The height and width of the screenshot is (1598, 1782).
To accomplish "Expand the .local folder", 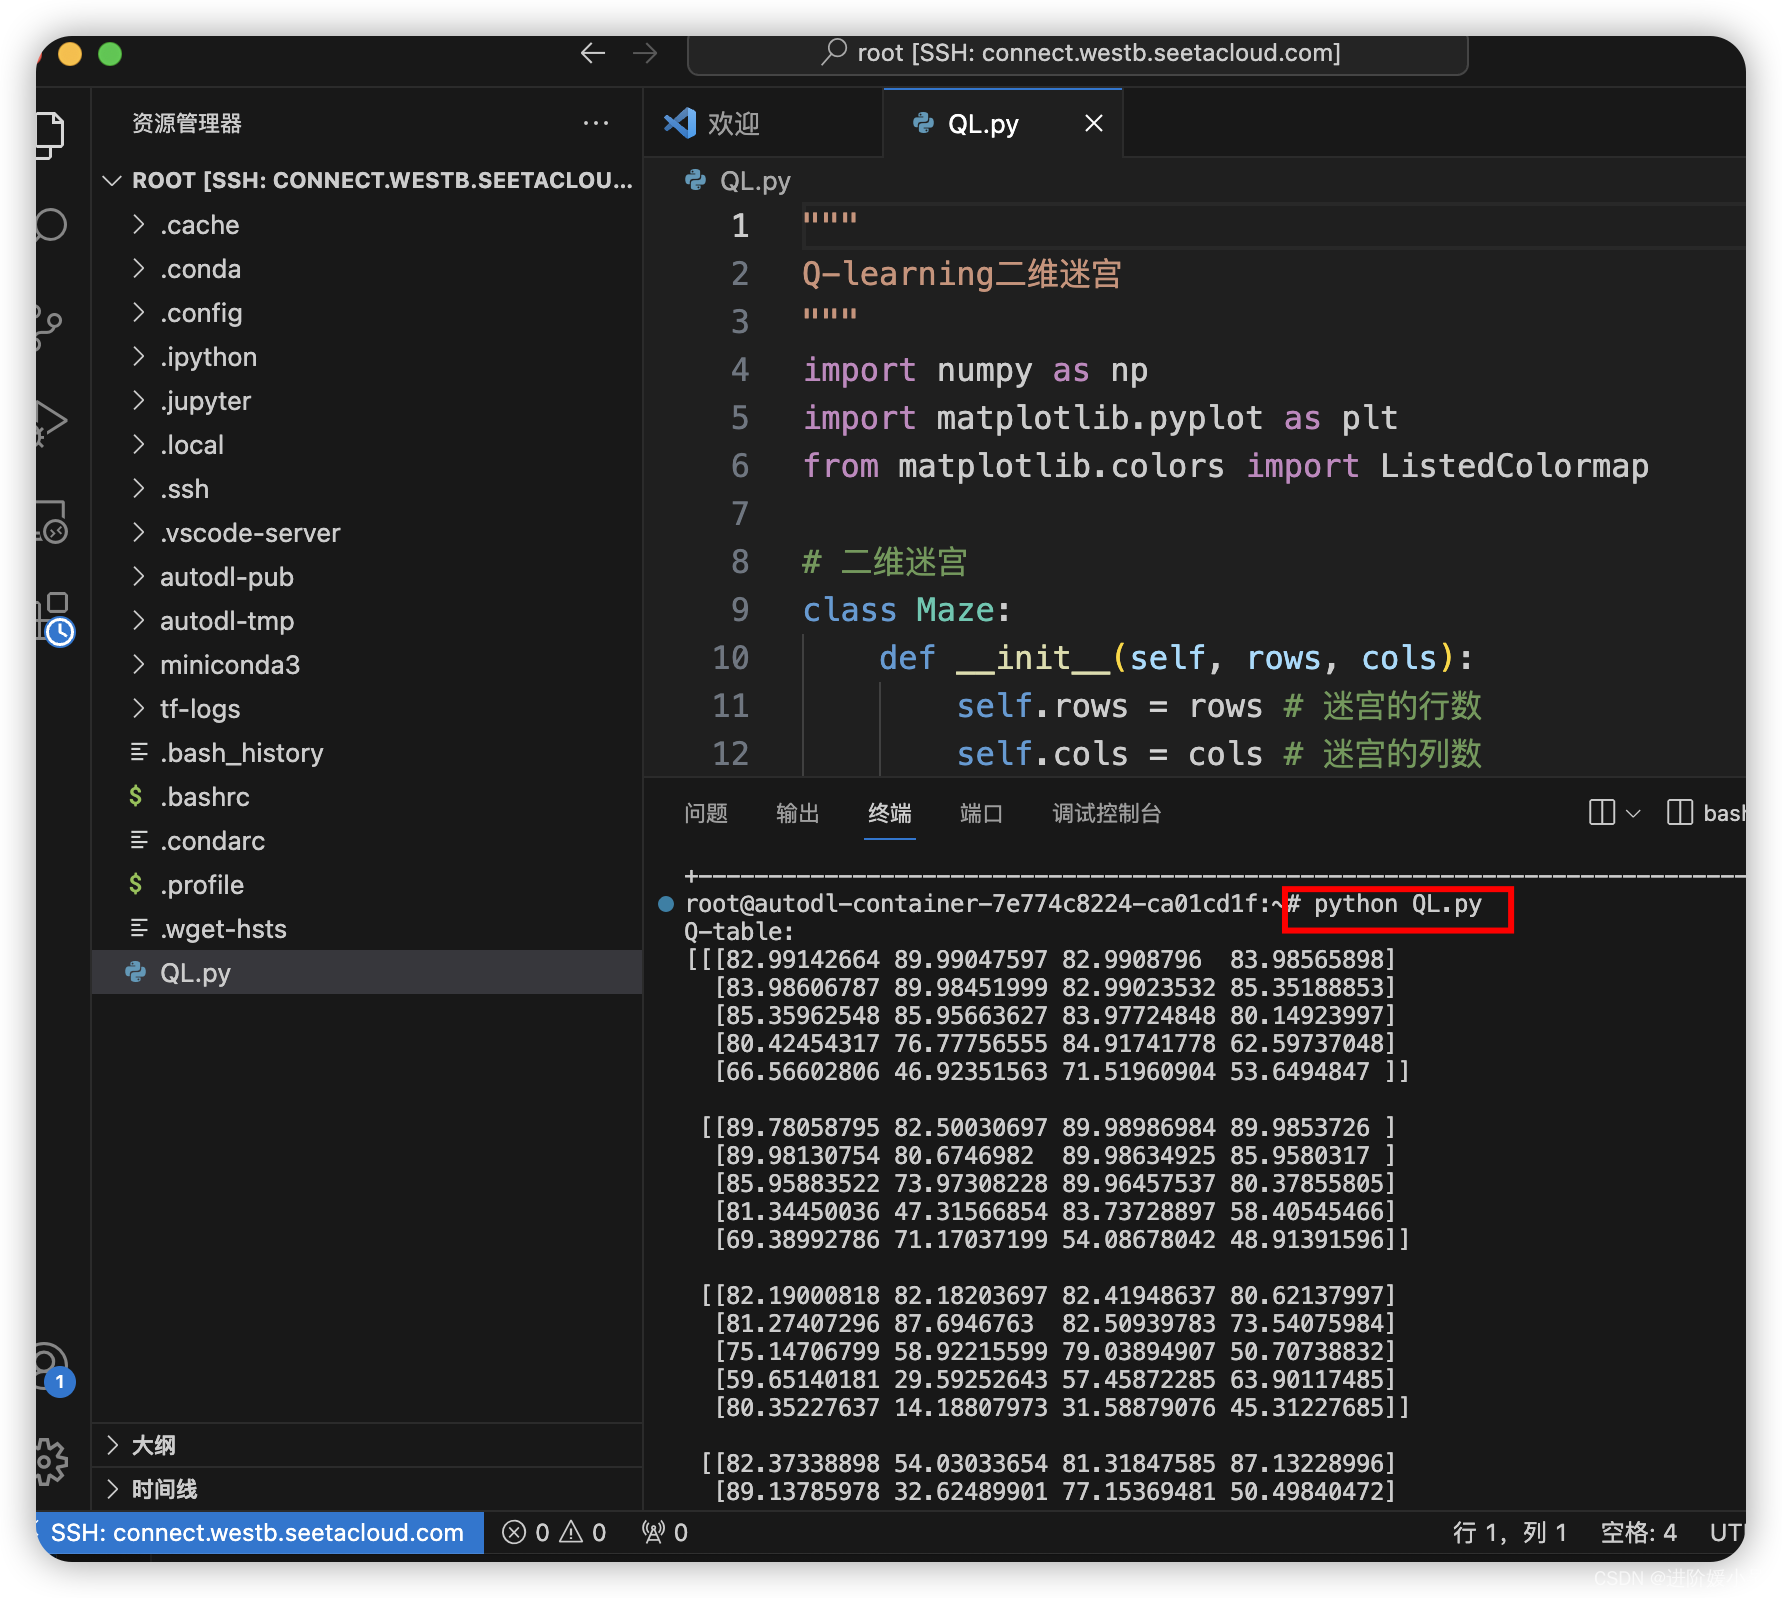I will [368, 445].
